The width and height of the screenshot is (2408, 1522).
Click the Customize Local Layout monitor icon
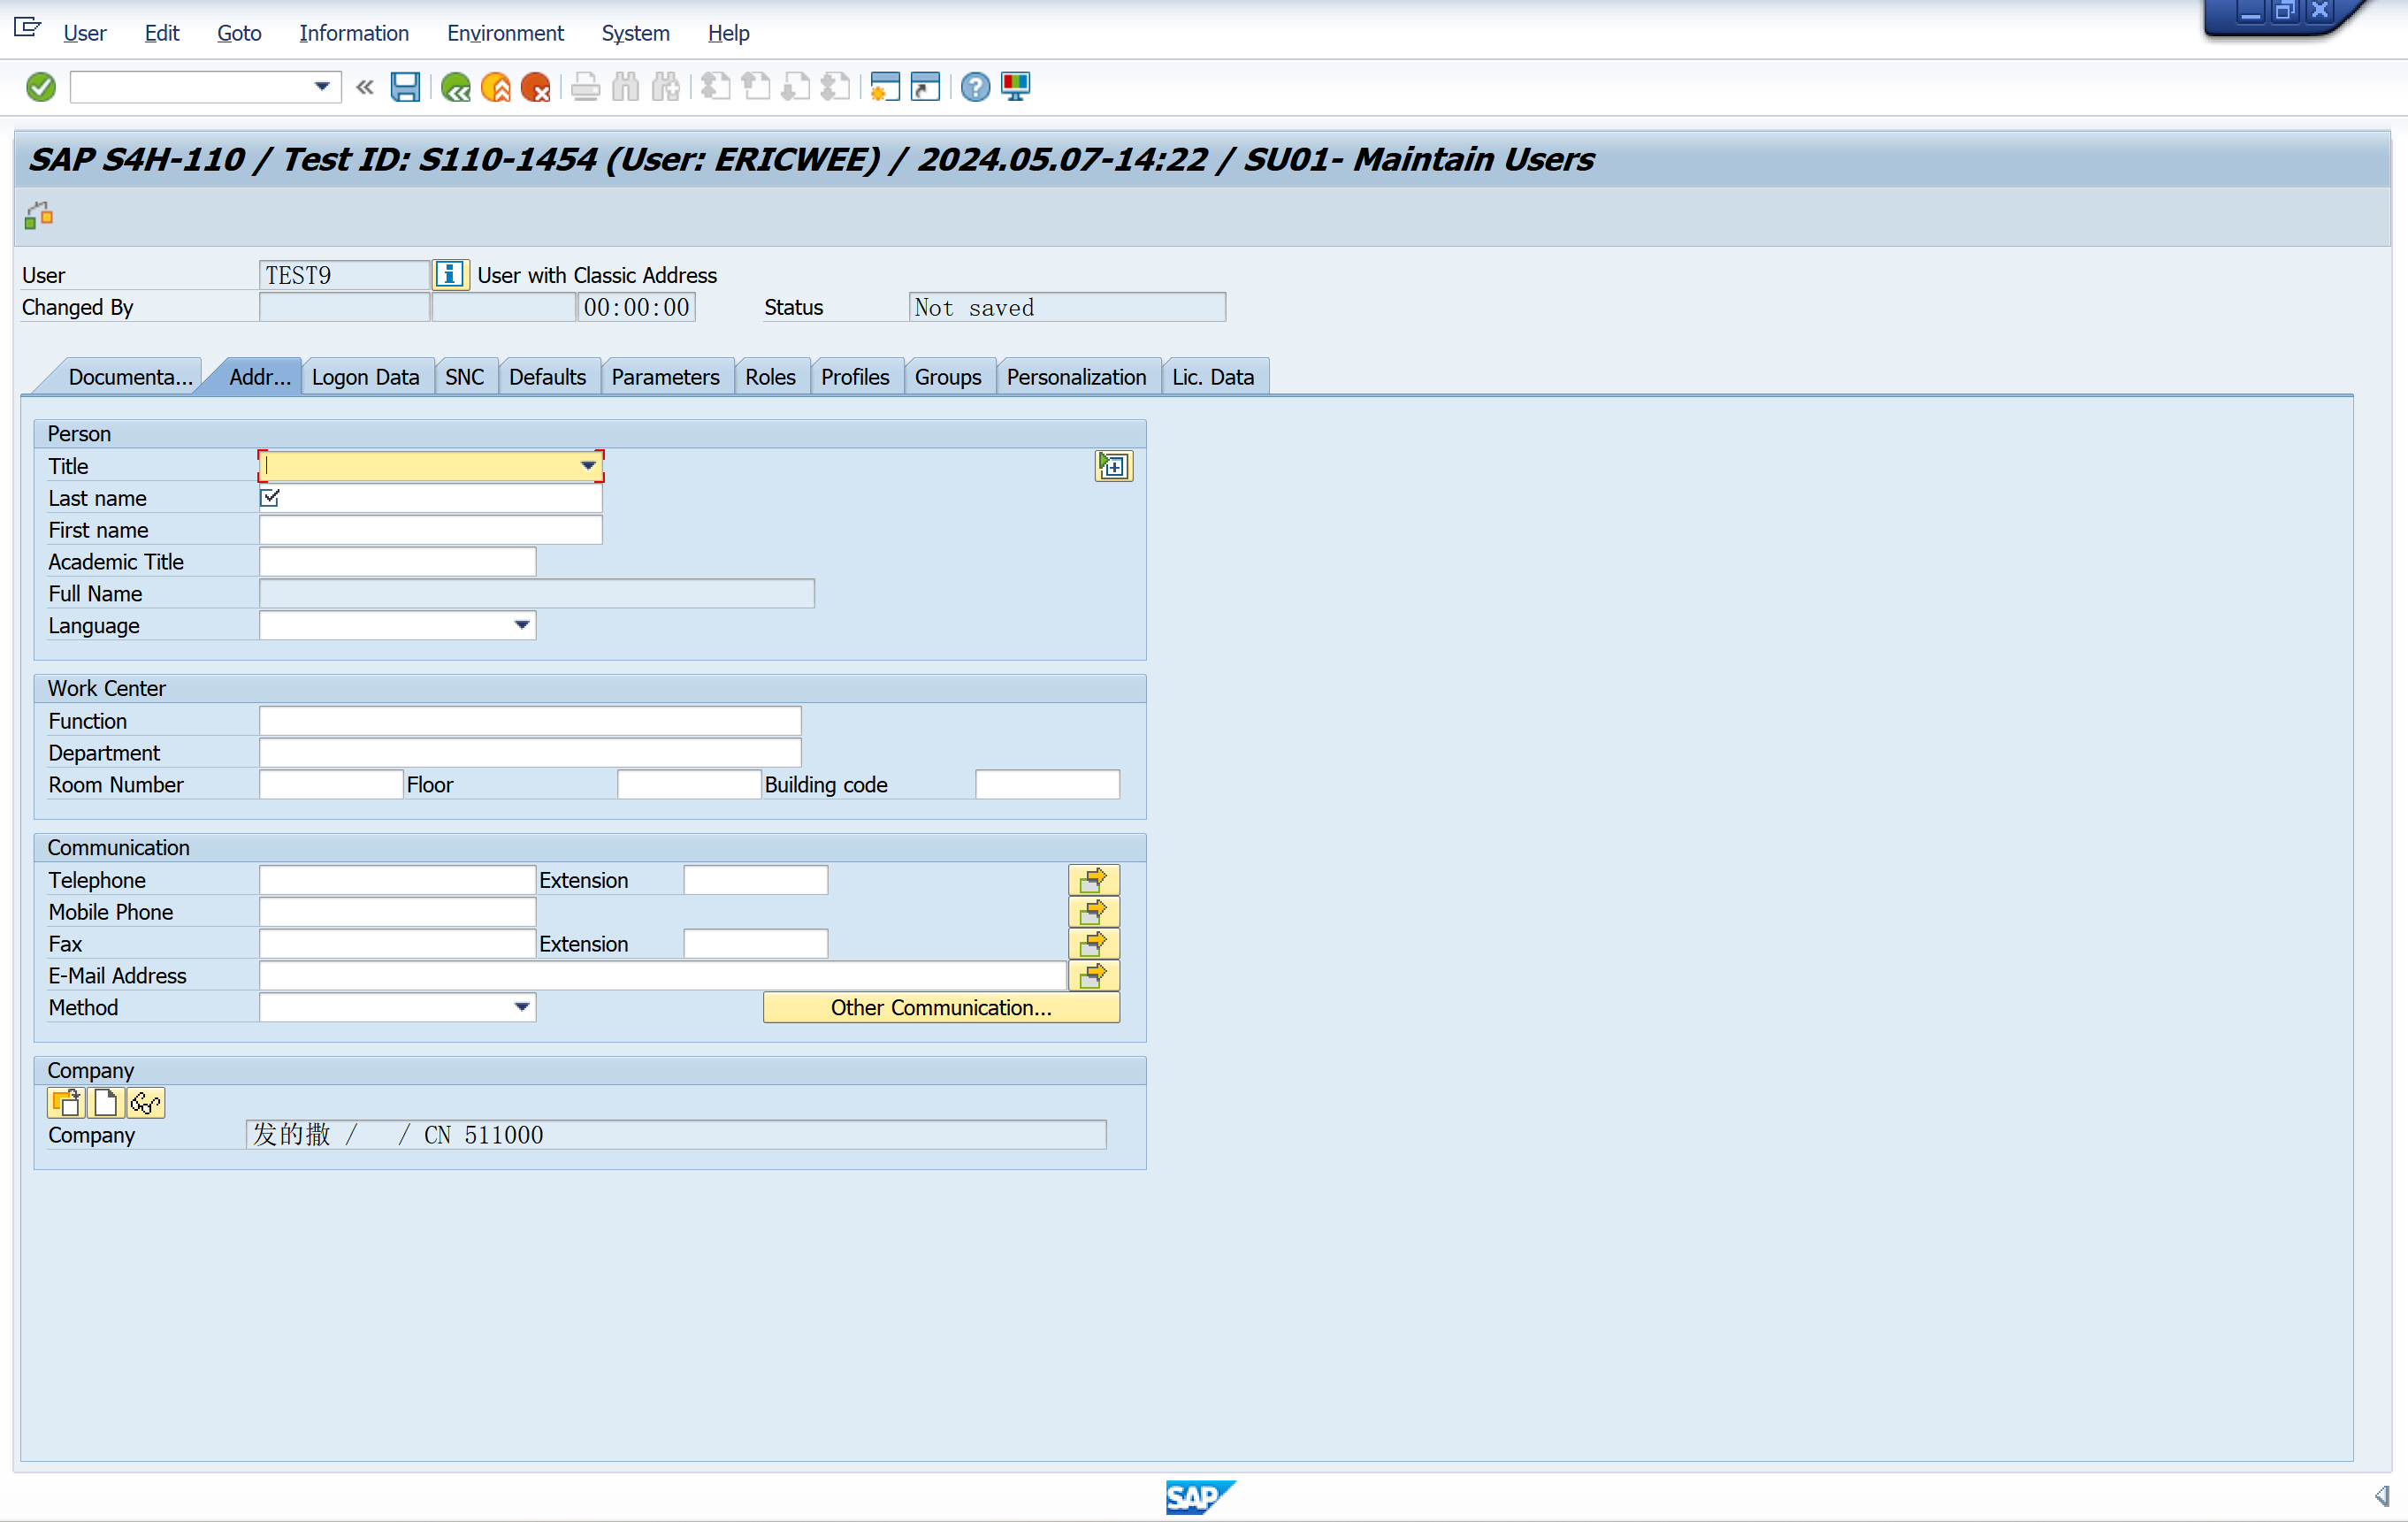click(1016, 87)
